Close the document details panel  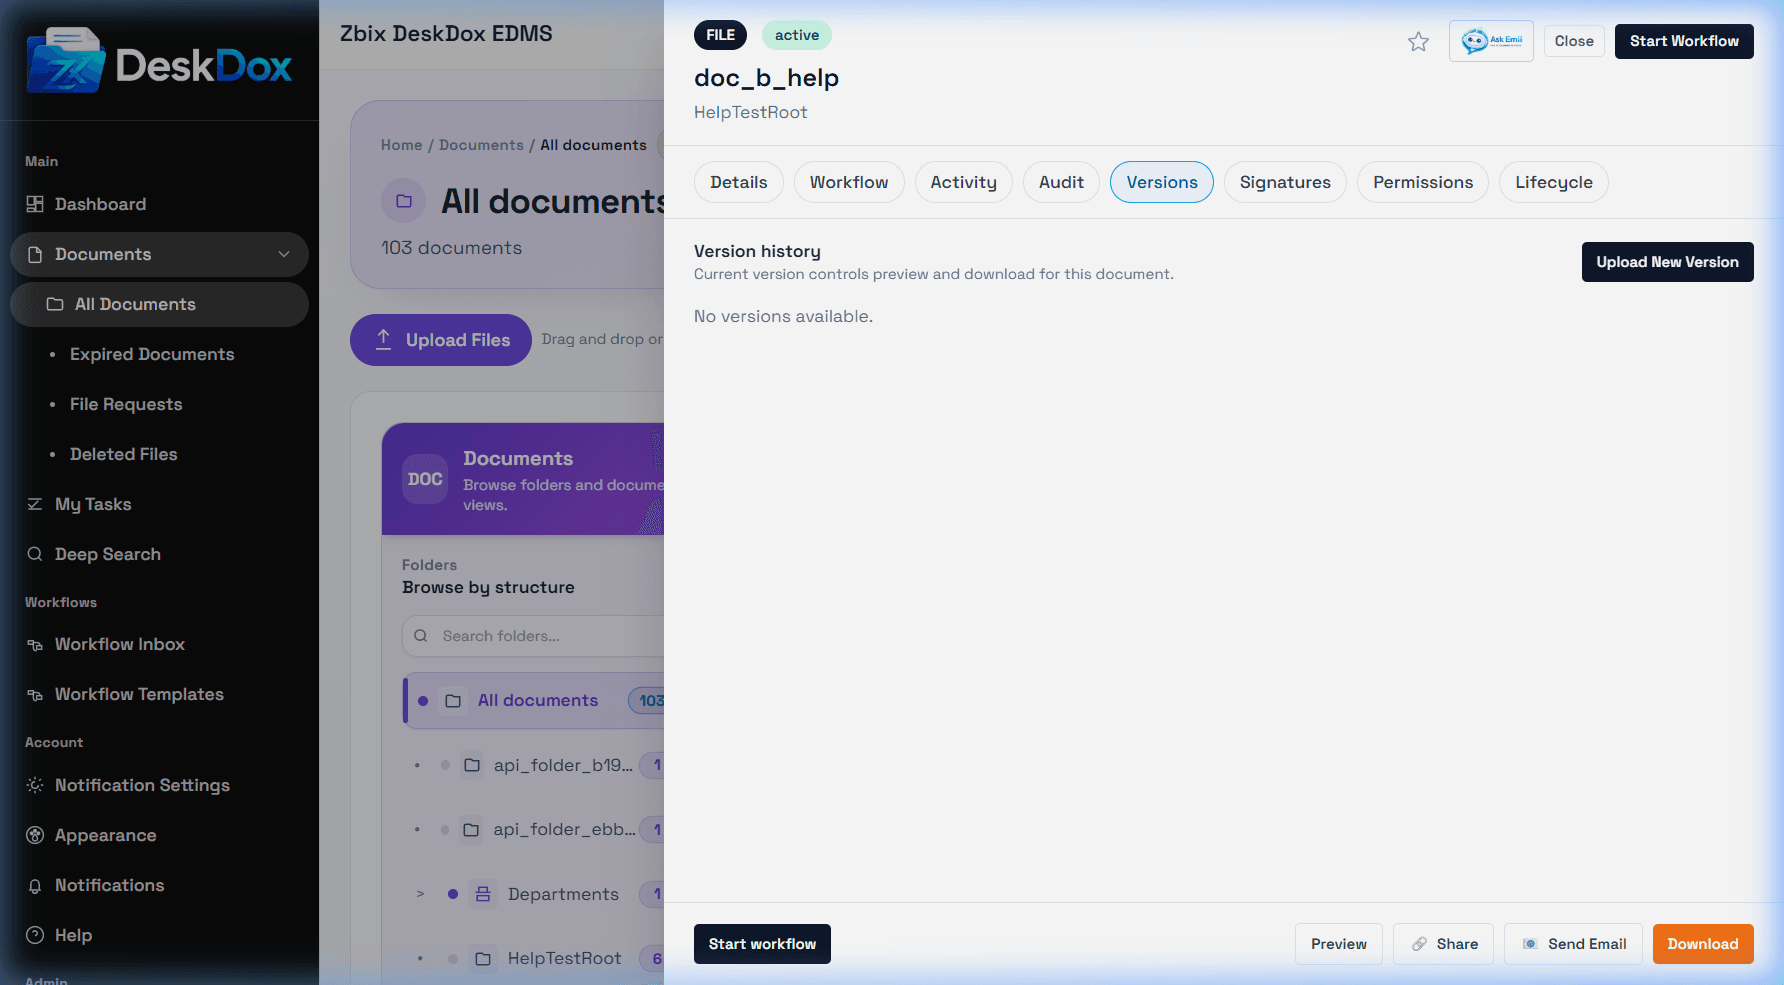pos(1574,41)
